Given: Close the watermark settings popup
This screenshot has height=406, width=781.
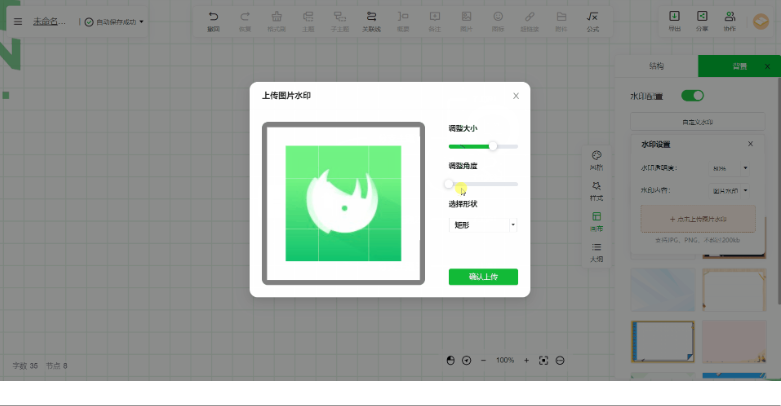Looking at the screenshot, I should click(751, 144).
